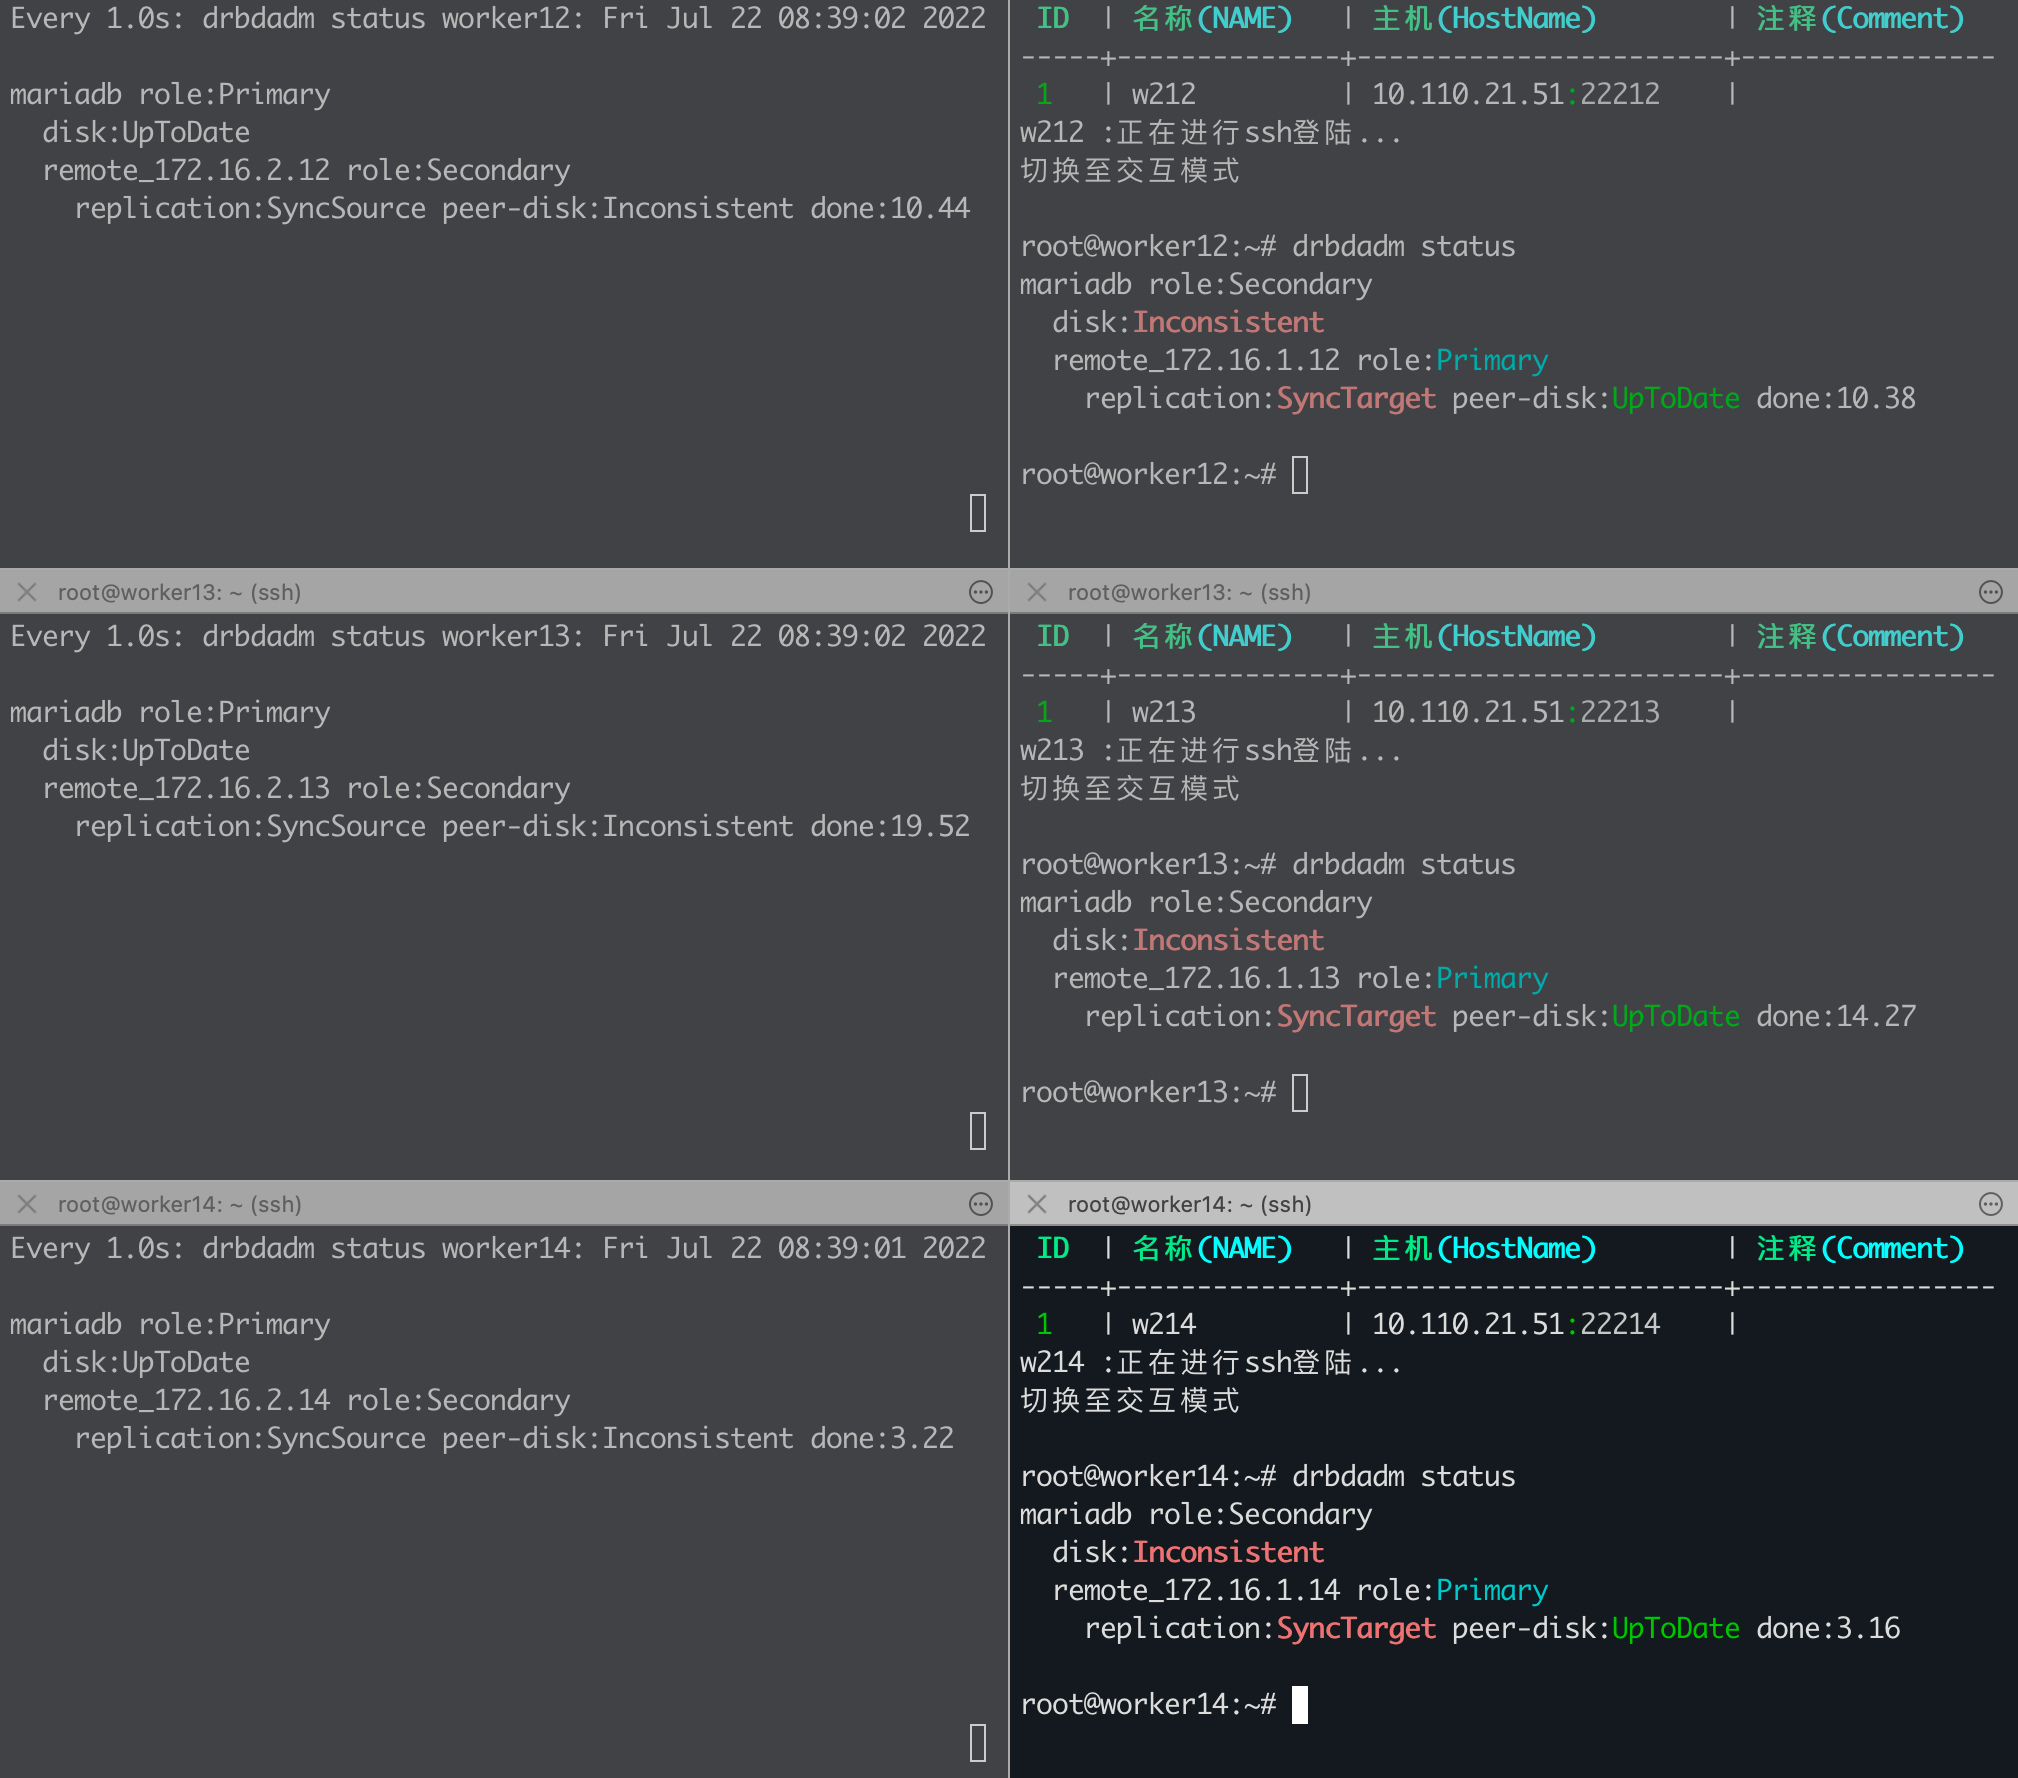
Task: Click host address 10.110.21.51:22212
Action: pos(1515,94)
